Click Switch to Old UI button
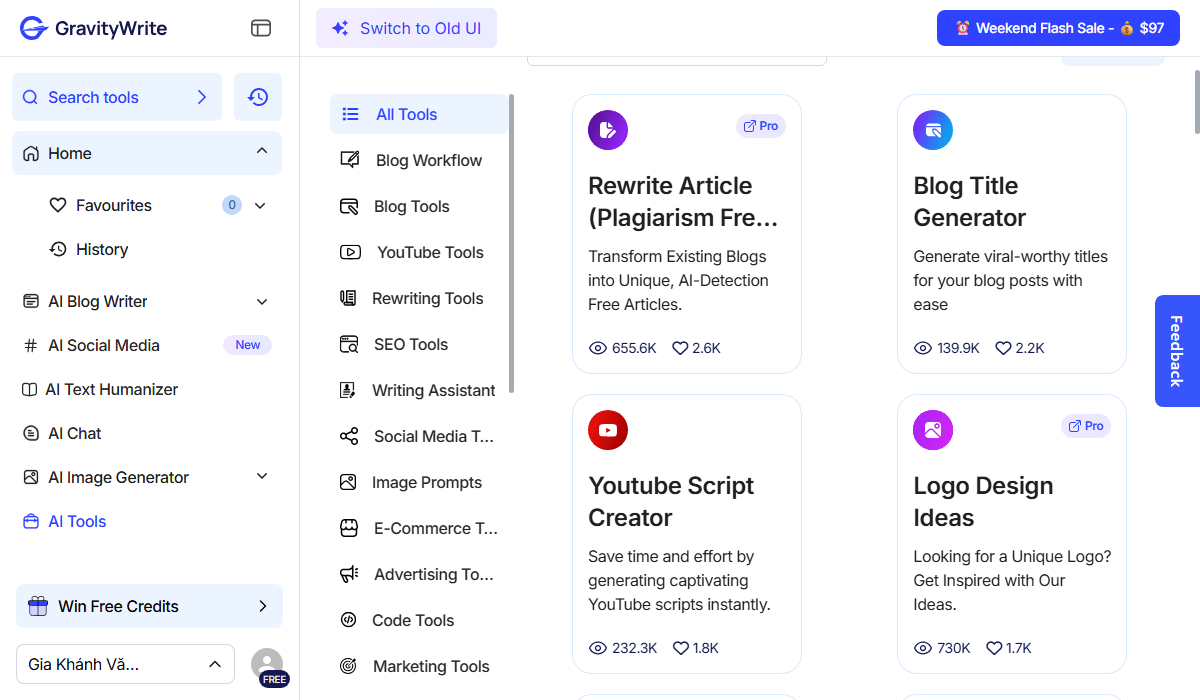 [x=406, y=28]
